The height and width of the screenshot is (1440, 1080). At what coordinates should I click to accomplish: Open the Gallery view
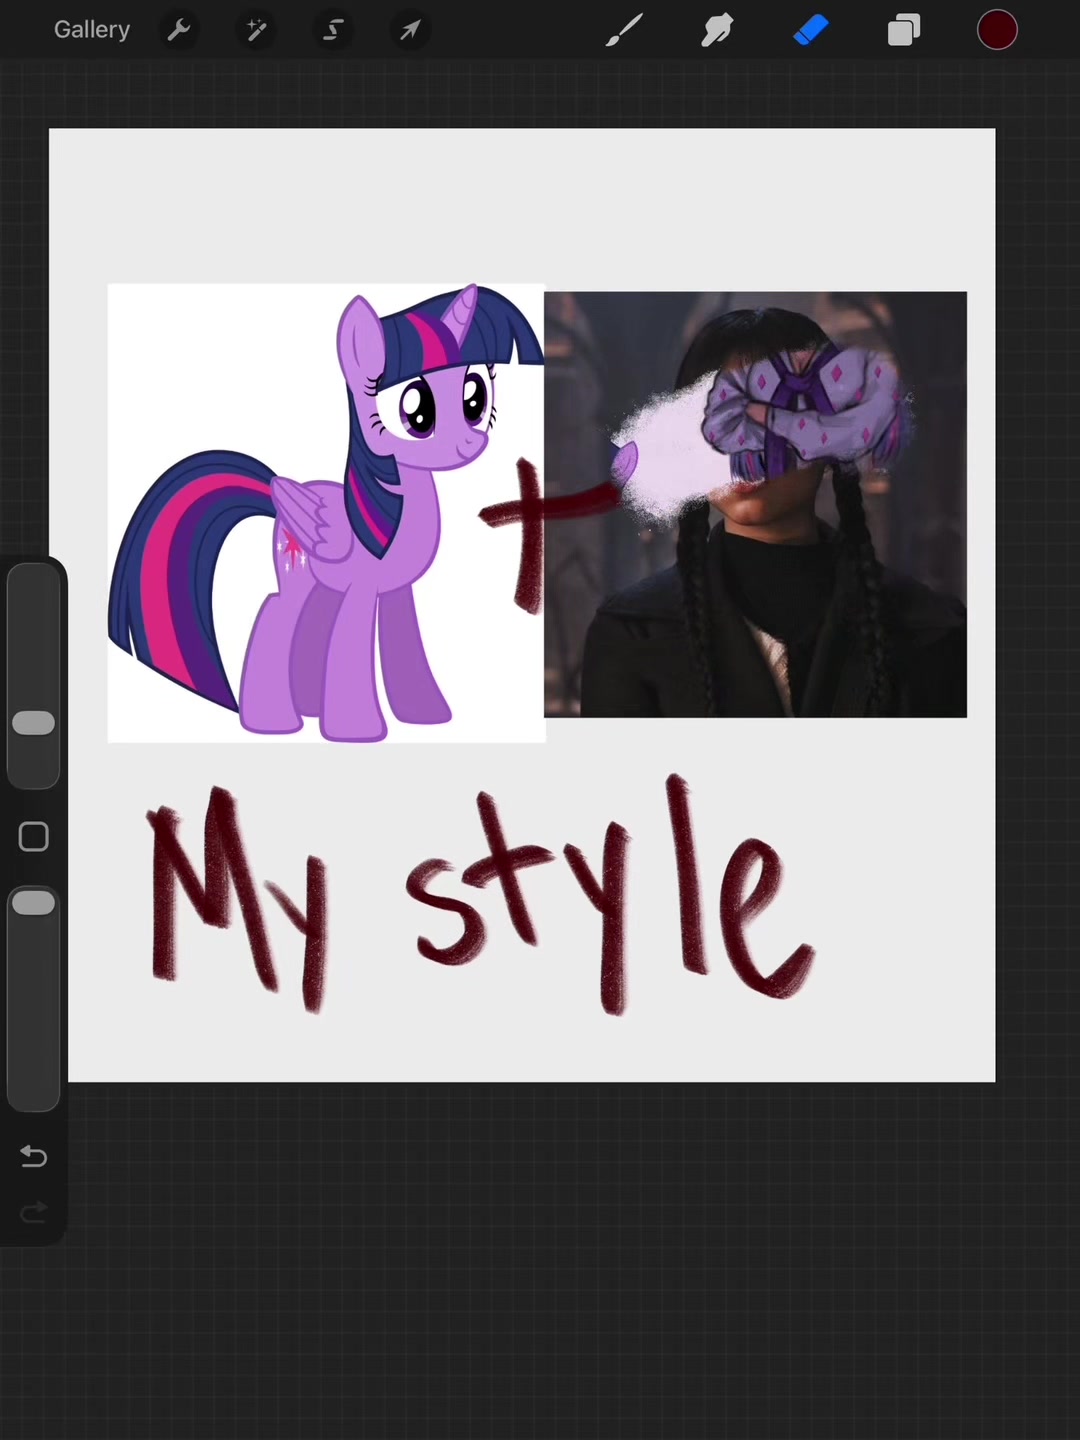[x=92, y=30]
